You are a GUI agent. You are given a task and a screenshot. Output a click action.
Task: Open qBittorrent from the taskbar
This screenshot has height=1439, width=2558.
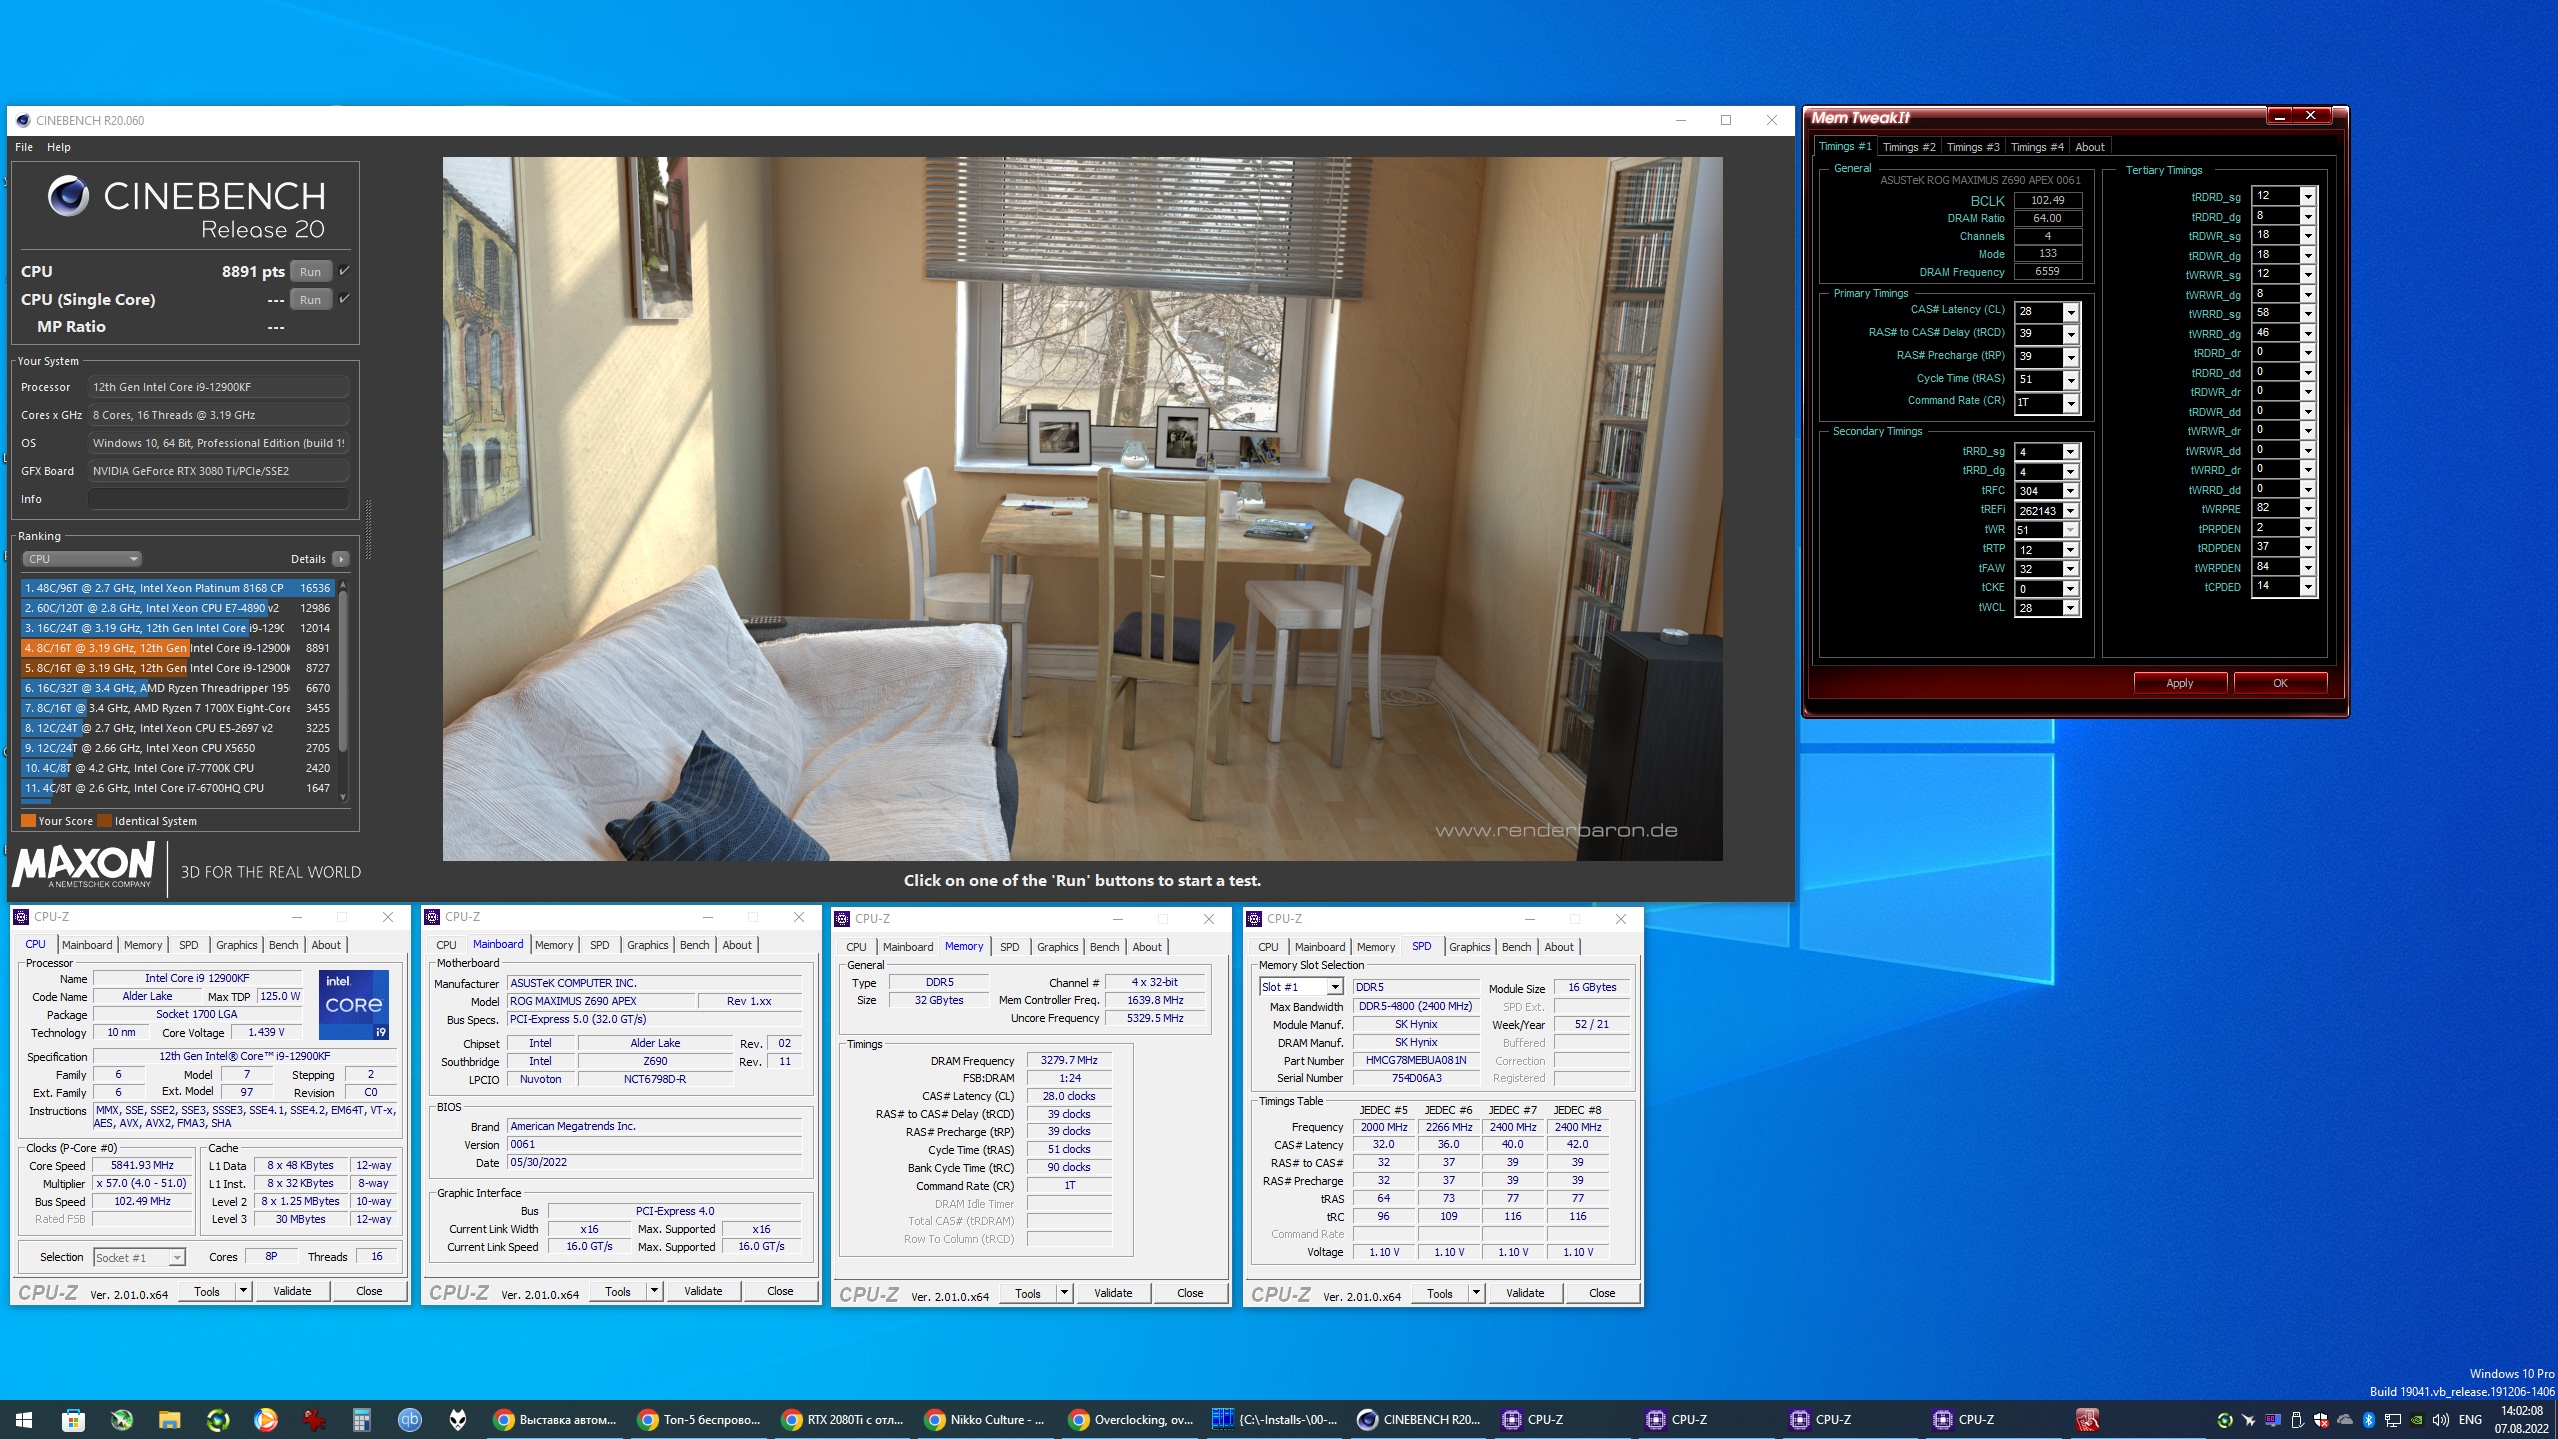pyautogui.click(x=409, y=1419)
